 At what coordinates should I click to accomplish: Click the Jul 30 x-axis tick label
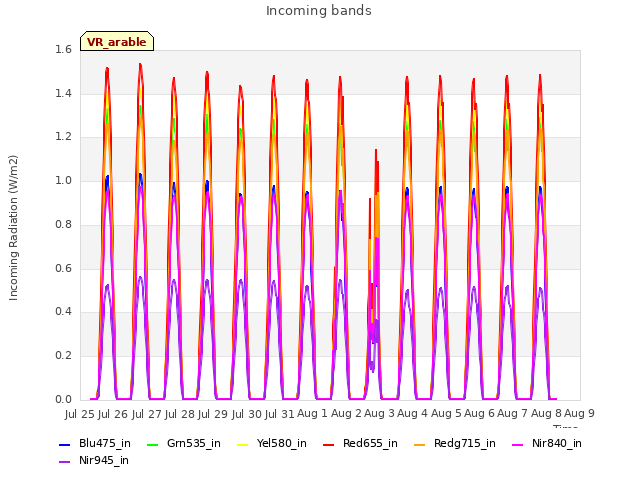pyautogui.click(x=247, y=414)
